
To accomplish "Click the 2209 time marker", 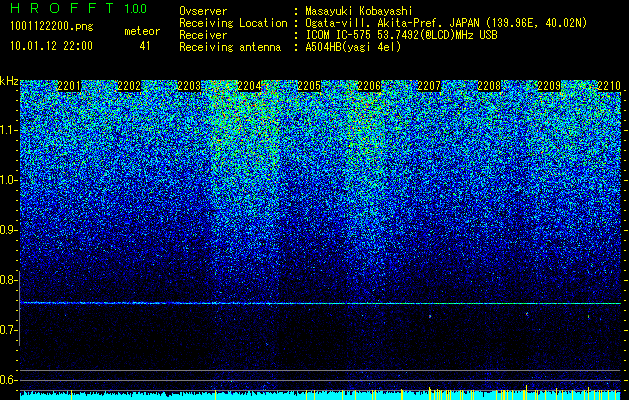I will point(549,86).
